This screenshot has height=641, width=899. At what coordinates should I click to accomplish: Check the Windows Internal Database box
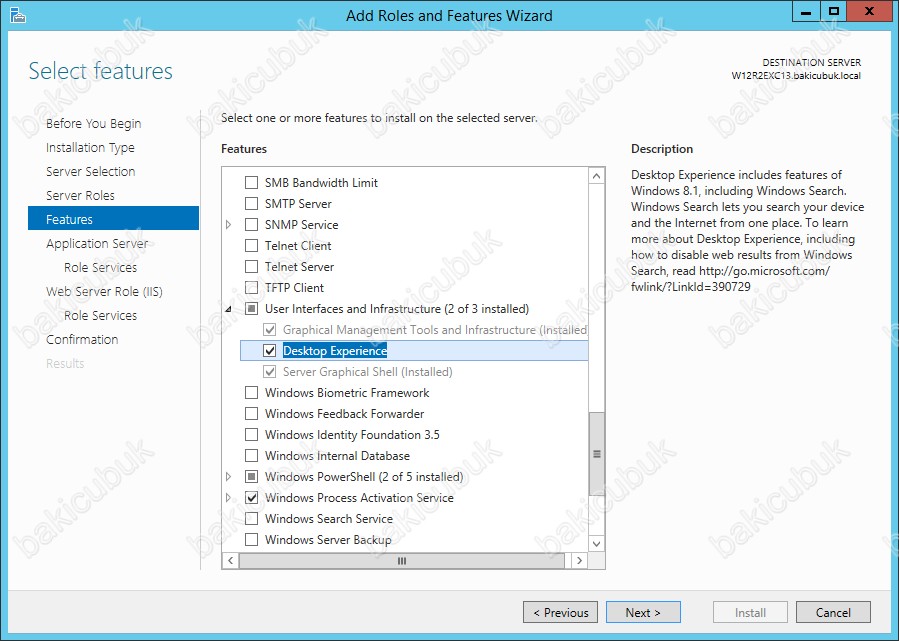(251, 456)
